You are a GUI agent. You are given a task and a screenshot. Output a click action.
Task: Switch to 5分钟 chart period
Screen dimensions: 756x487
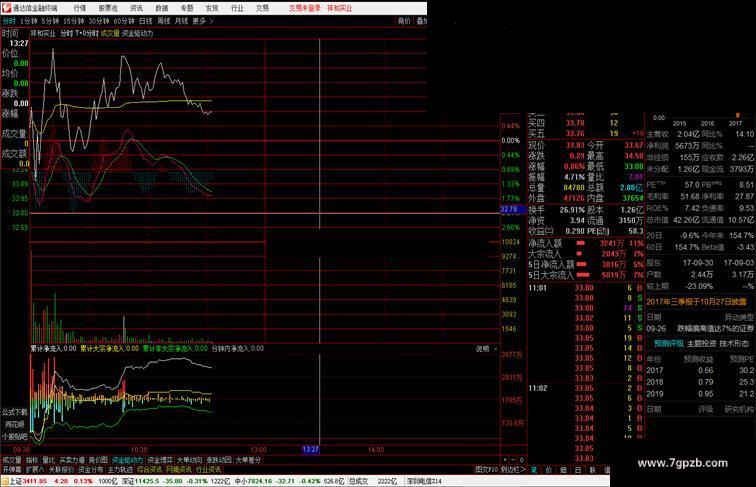point(50,21)
